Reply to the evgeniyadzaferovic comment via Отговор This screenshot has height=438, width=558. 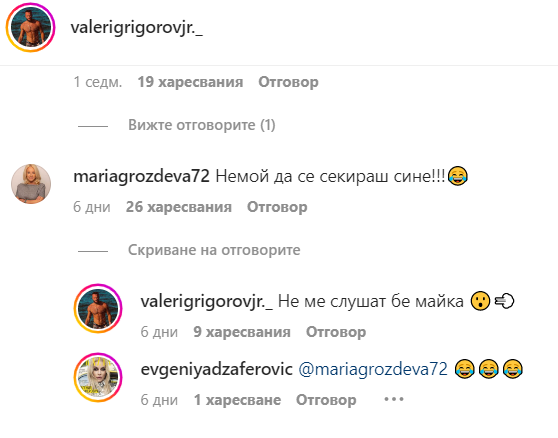pos(326,400)
